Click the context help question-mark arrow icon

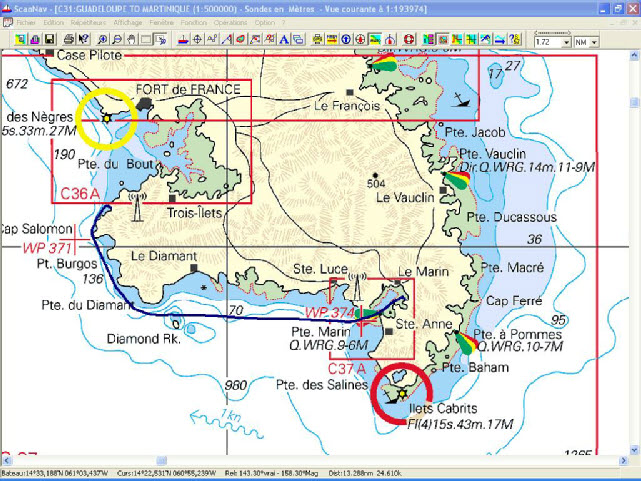[83, 41]
